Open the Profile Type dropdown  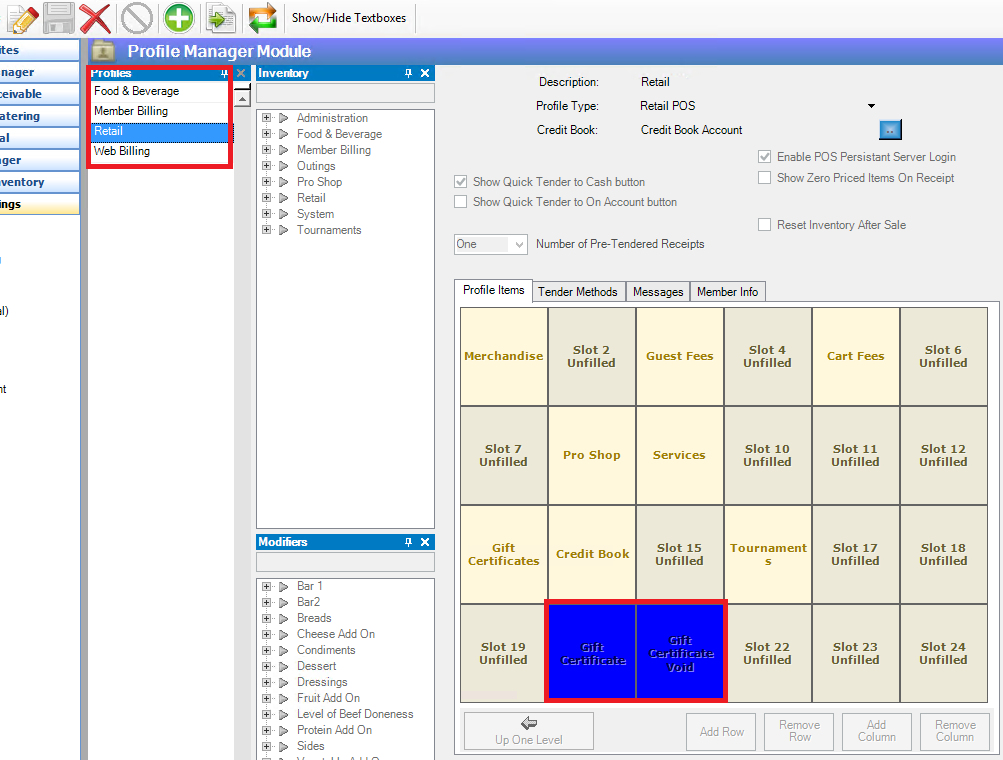pyautogui.click(x=871, y=106)
